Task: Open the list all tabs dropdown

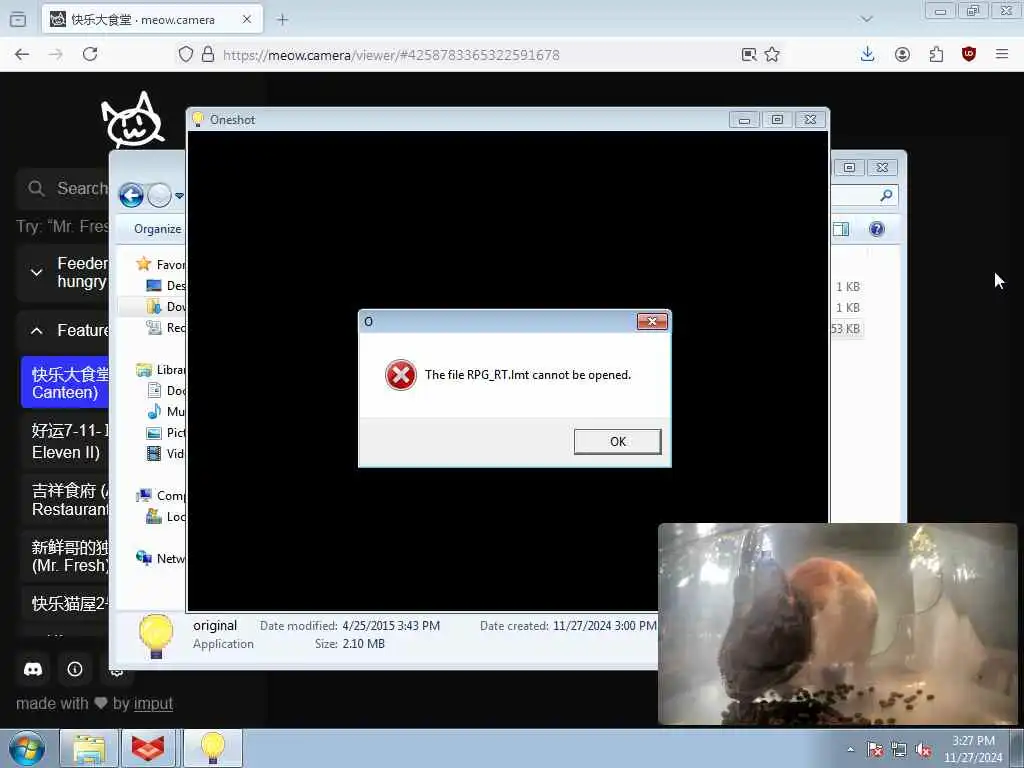Action: [x=866, y=20]
